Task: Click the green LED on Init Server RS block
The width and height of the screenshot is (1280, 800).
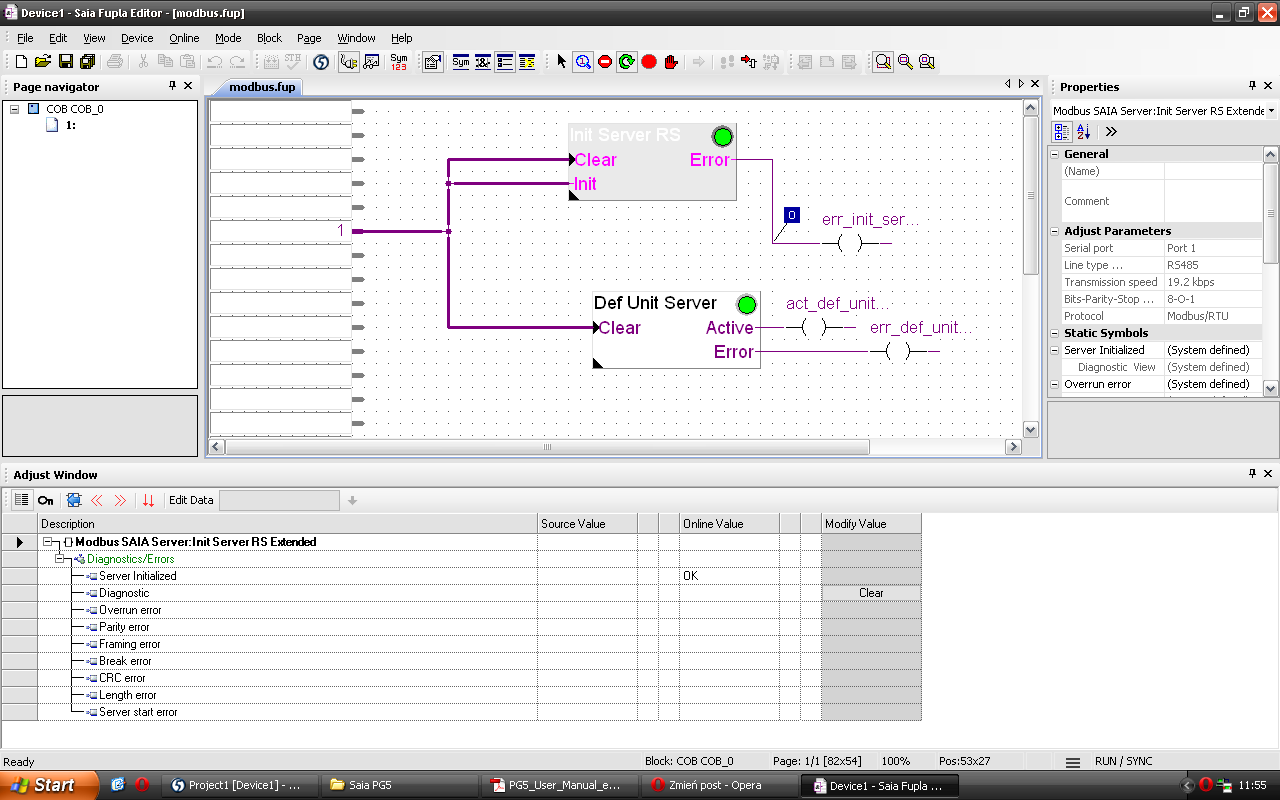Action: tap(722, 136)
